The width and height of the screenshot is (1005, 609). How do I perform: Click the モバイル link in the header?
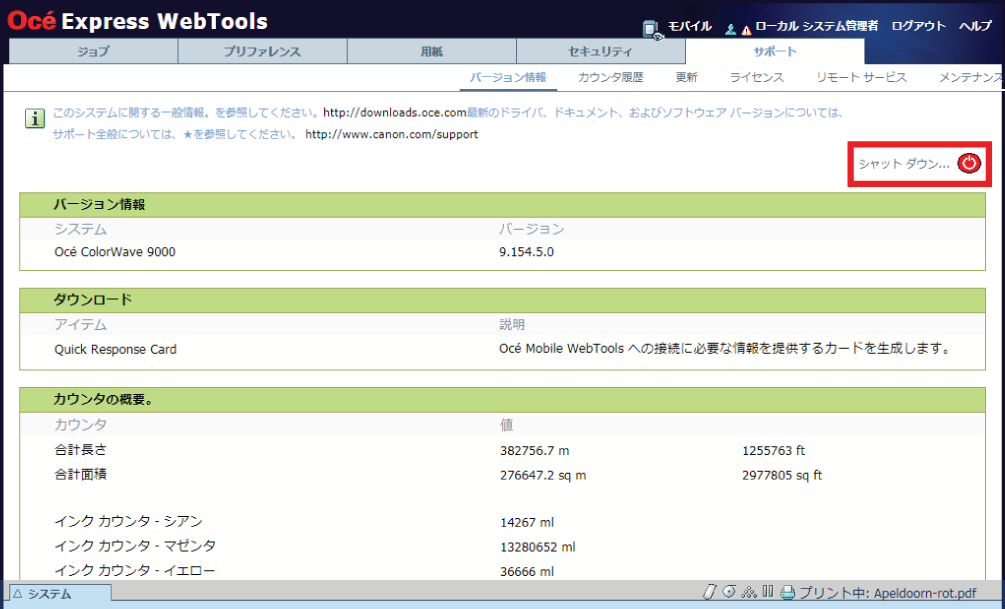pyautogui.click(x=690, y=26)
